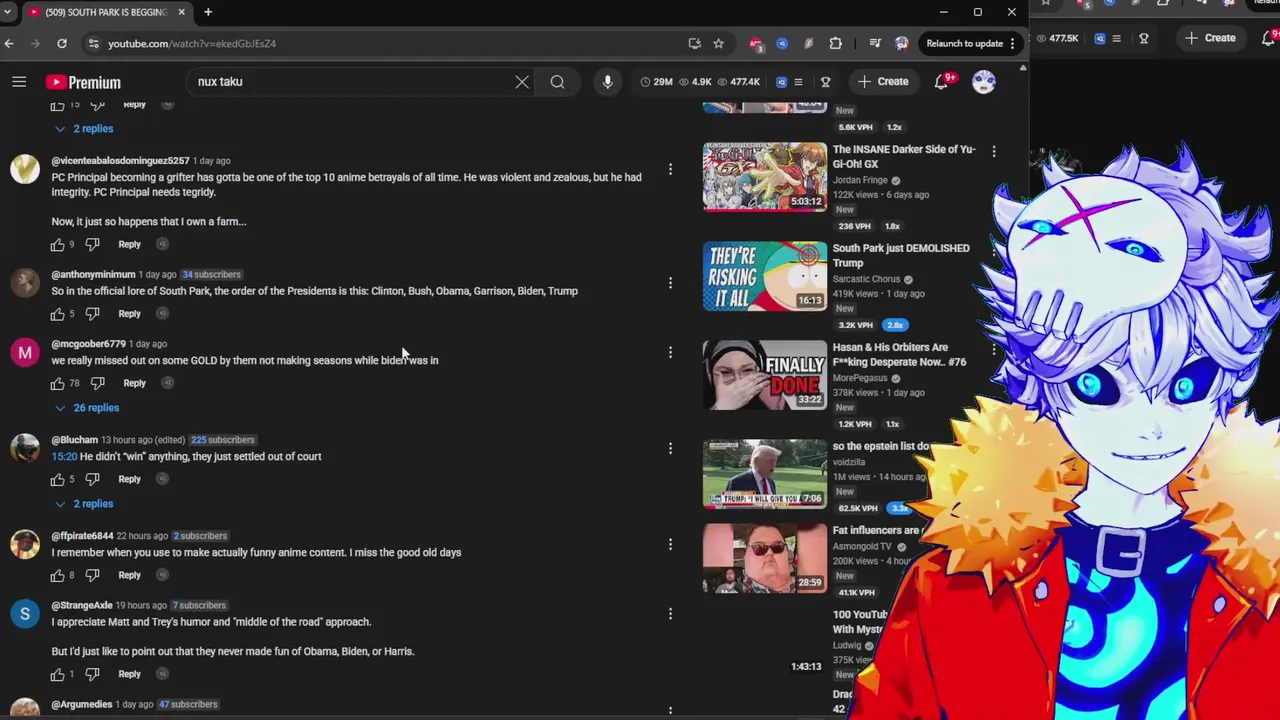The height and width of the screenshot is (720, 1280).
Task: Open options menu for StrangeAxle comment
Action: click(670, 614)
